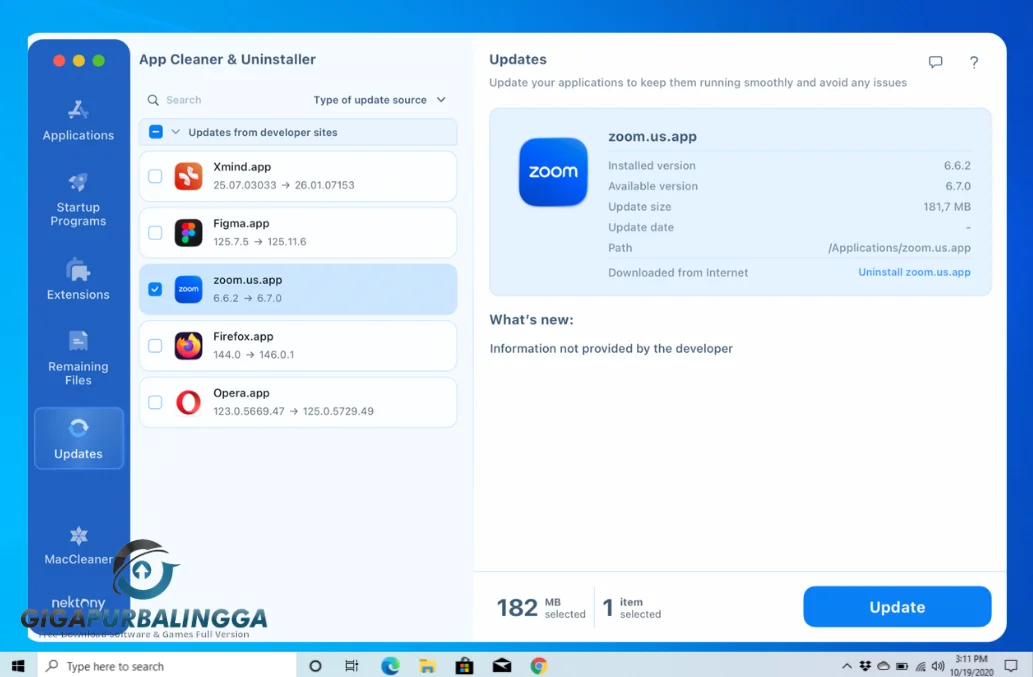Screen dimensions: 1033x677
Task: Toggle the Opera.app checkbox
Action: [155, 402]
